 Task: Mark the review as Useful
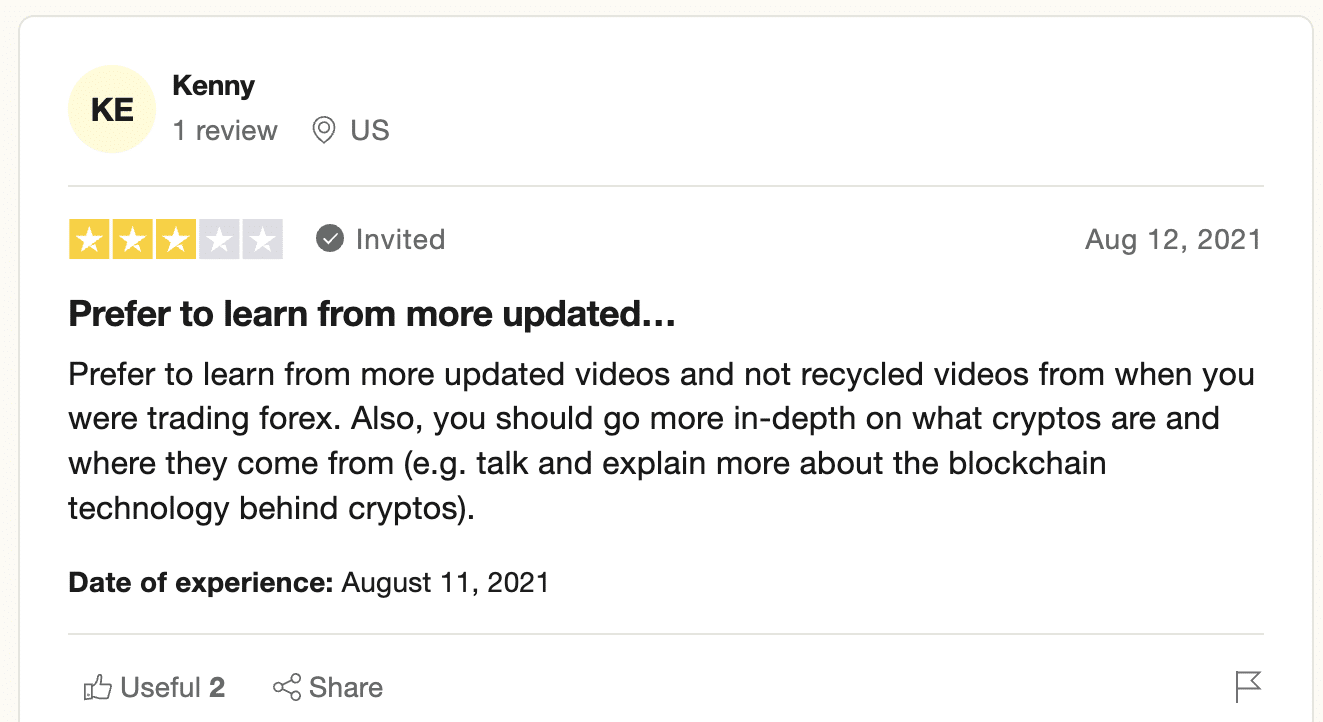(154, 688)
